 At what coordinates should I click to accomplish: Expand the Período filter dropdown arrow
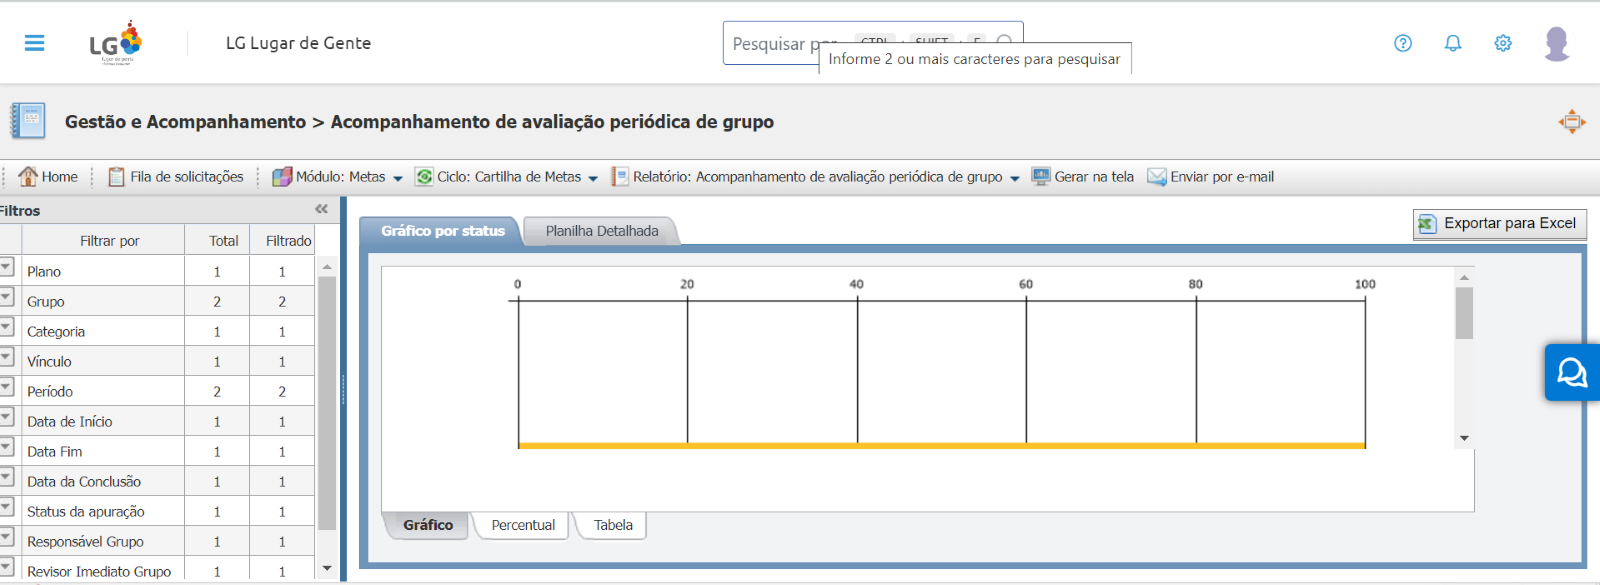point(6,387)
